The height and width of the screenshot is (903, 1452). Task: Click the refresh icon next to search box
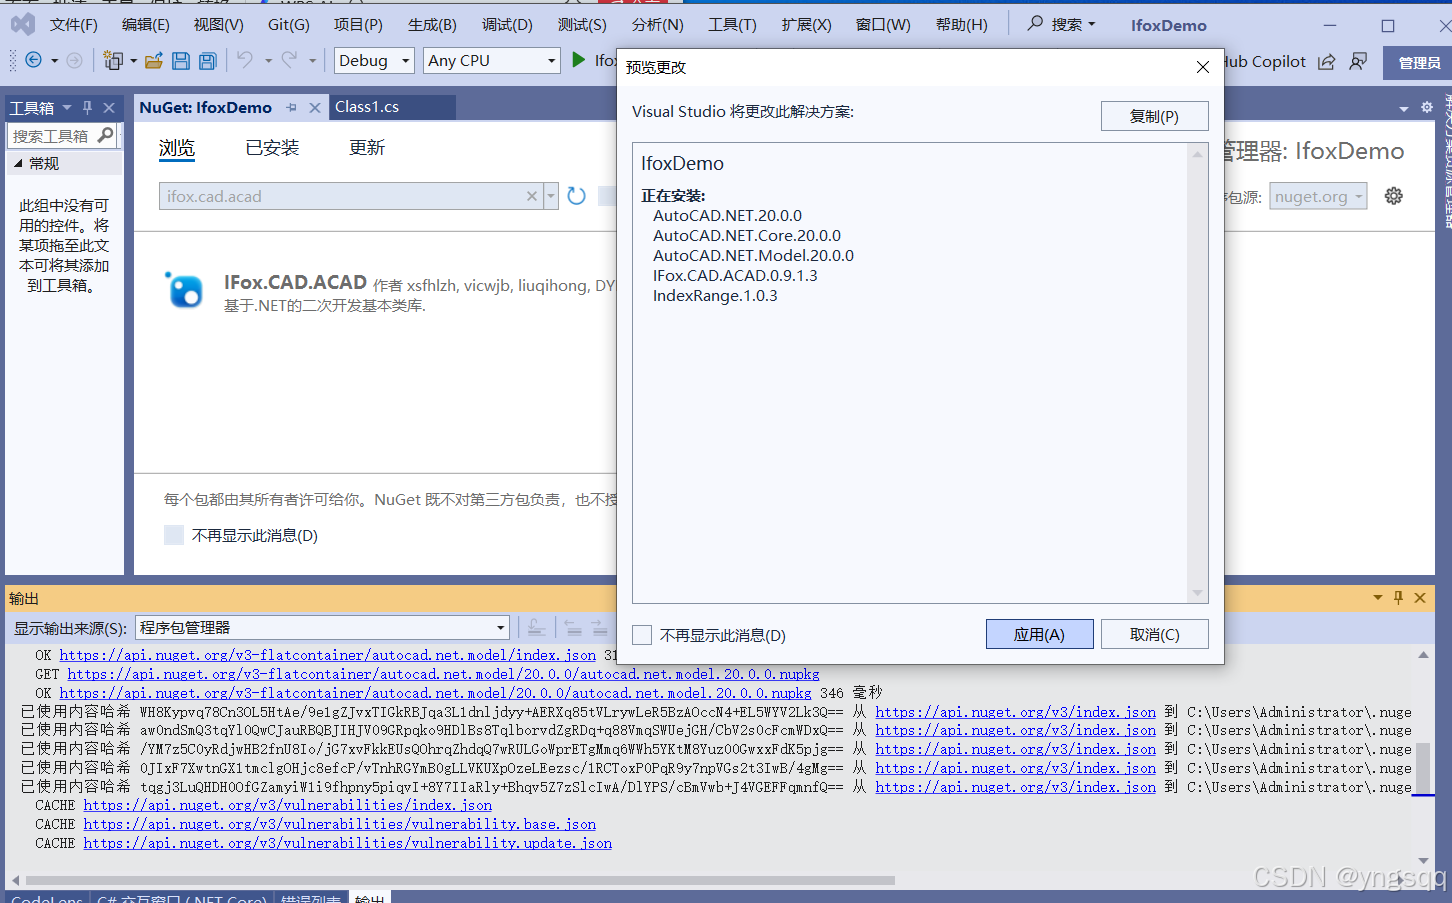pos(576,196)
